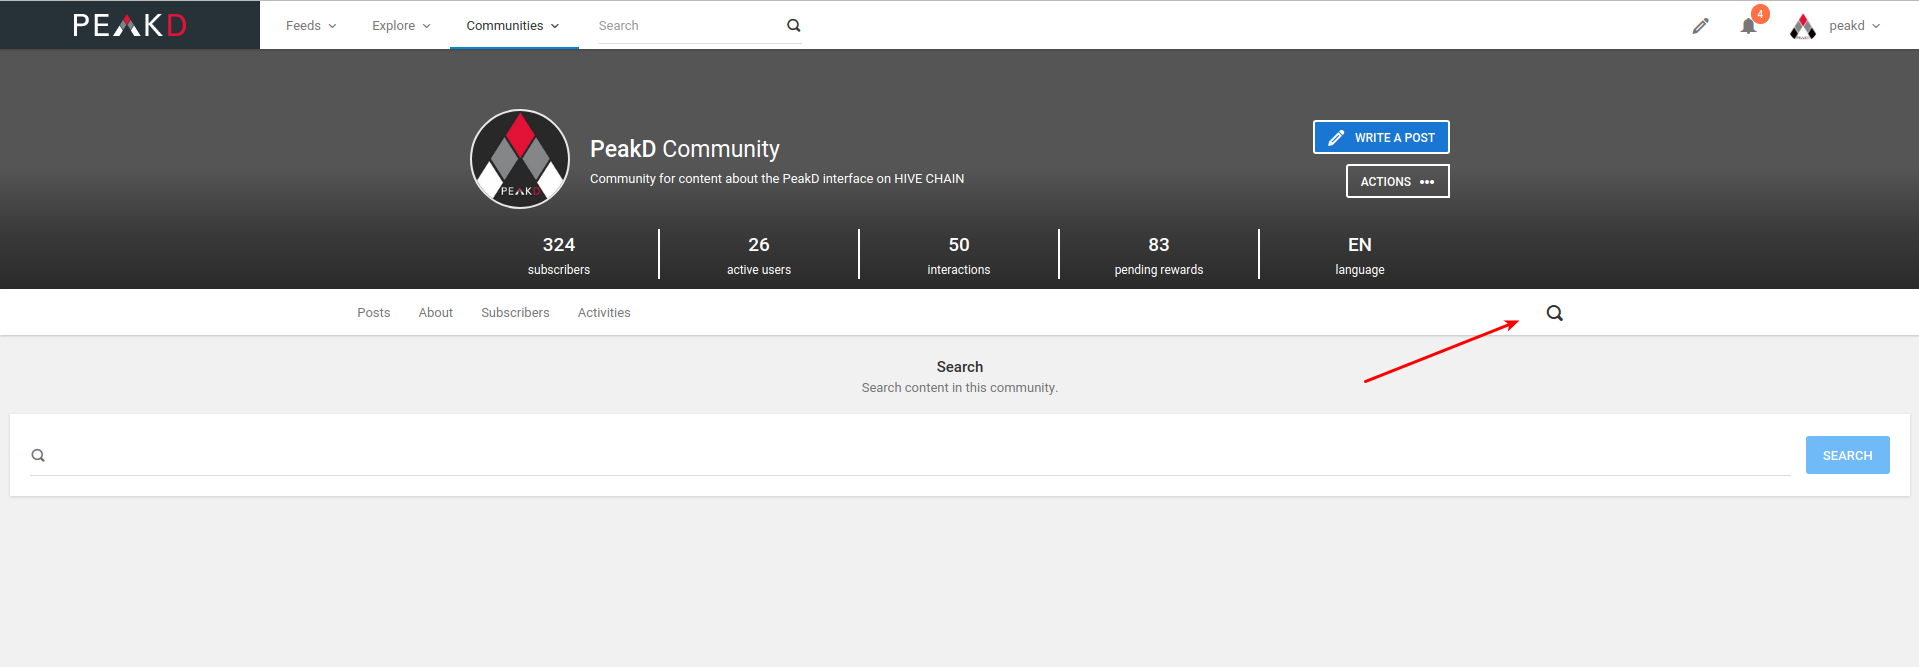This screenshot has height=667, width=1919.
Task: Click the PeakD logo in header
Action: (130, 25)
